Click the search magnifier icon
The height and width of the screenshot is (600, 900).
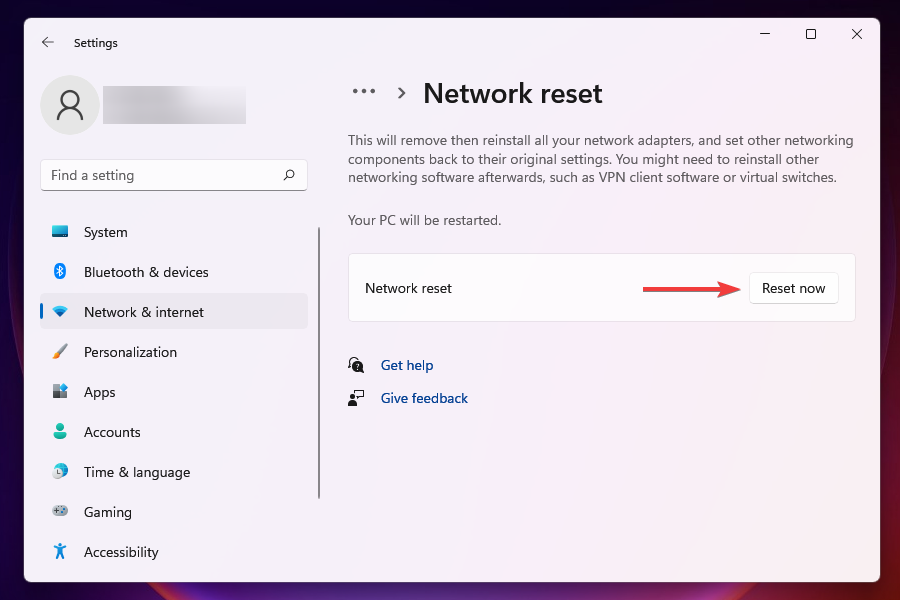(289, 175)
